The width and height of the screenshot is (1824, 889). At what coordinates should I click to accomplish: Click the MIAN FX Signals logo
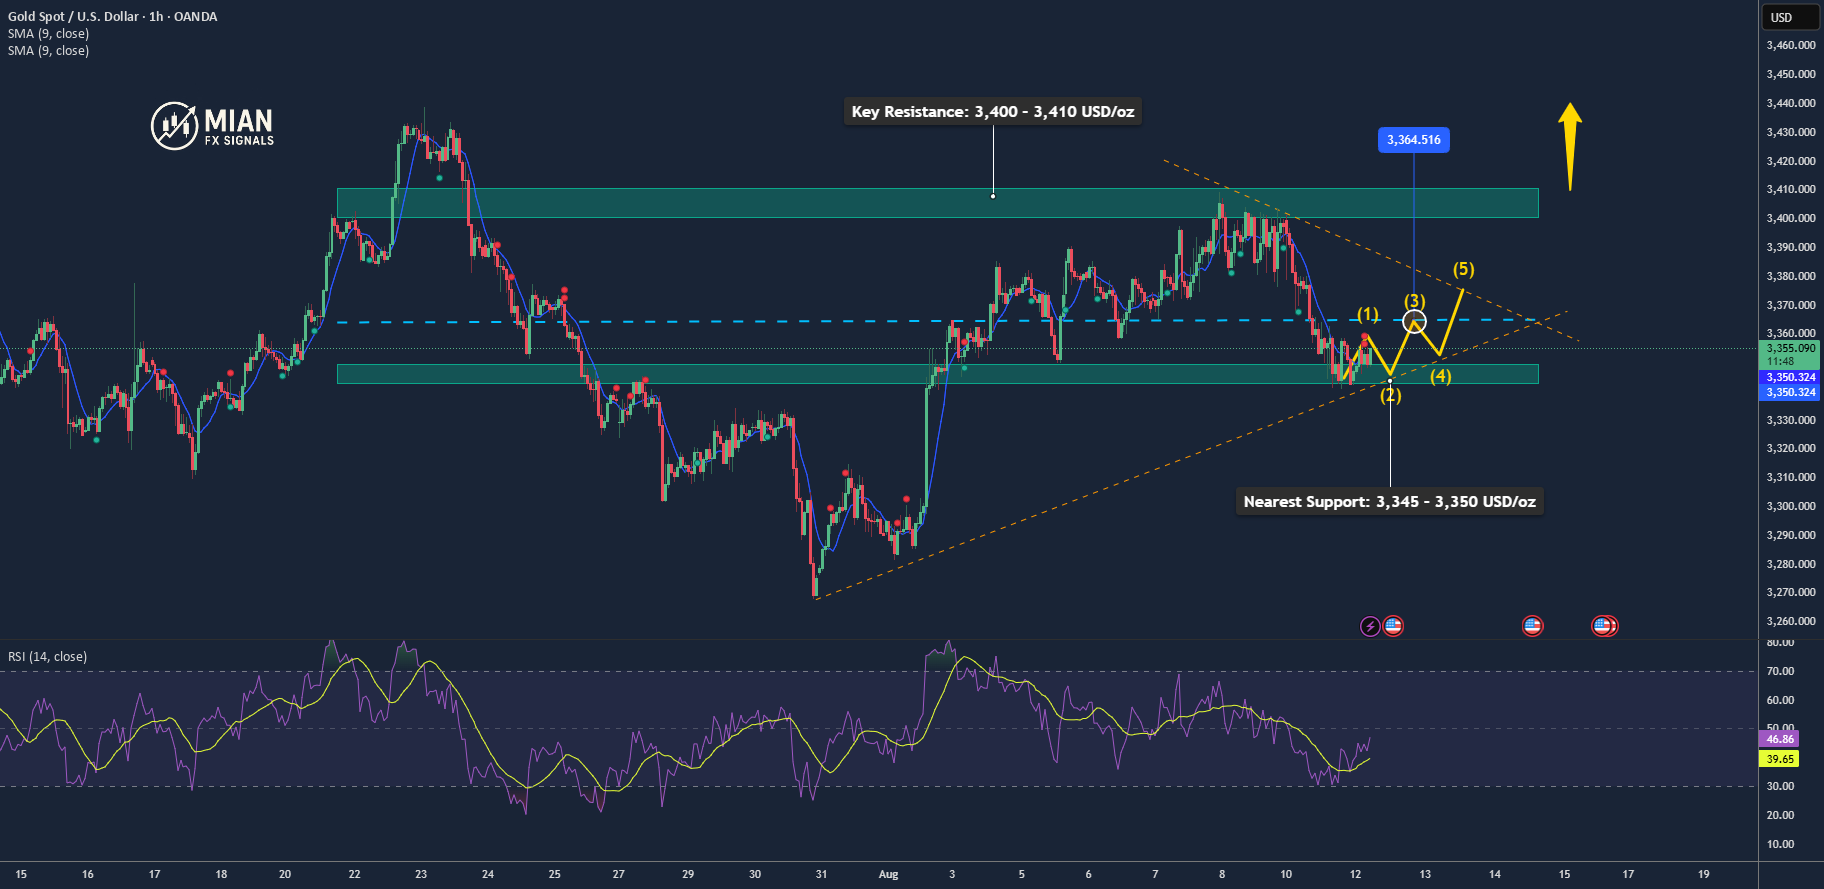[213, 126]
